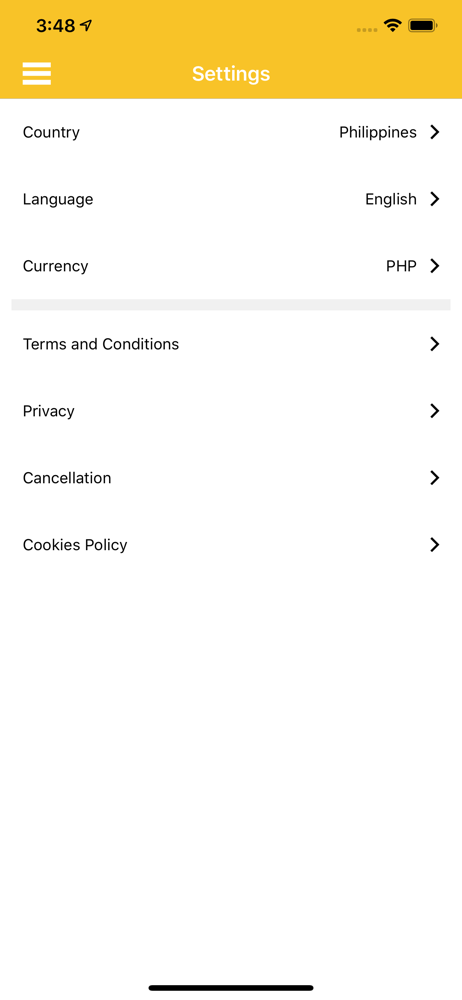Change the English language value

[391, 200]
